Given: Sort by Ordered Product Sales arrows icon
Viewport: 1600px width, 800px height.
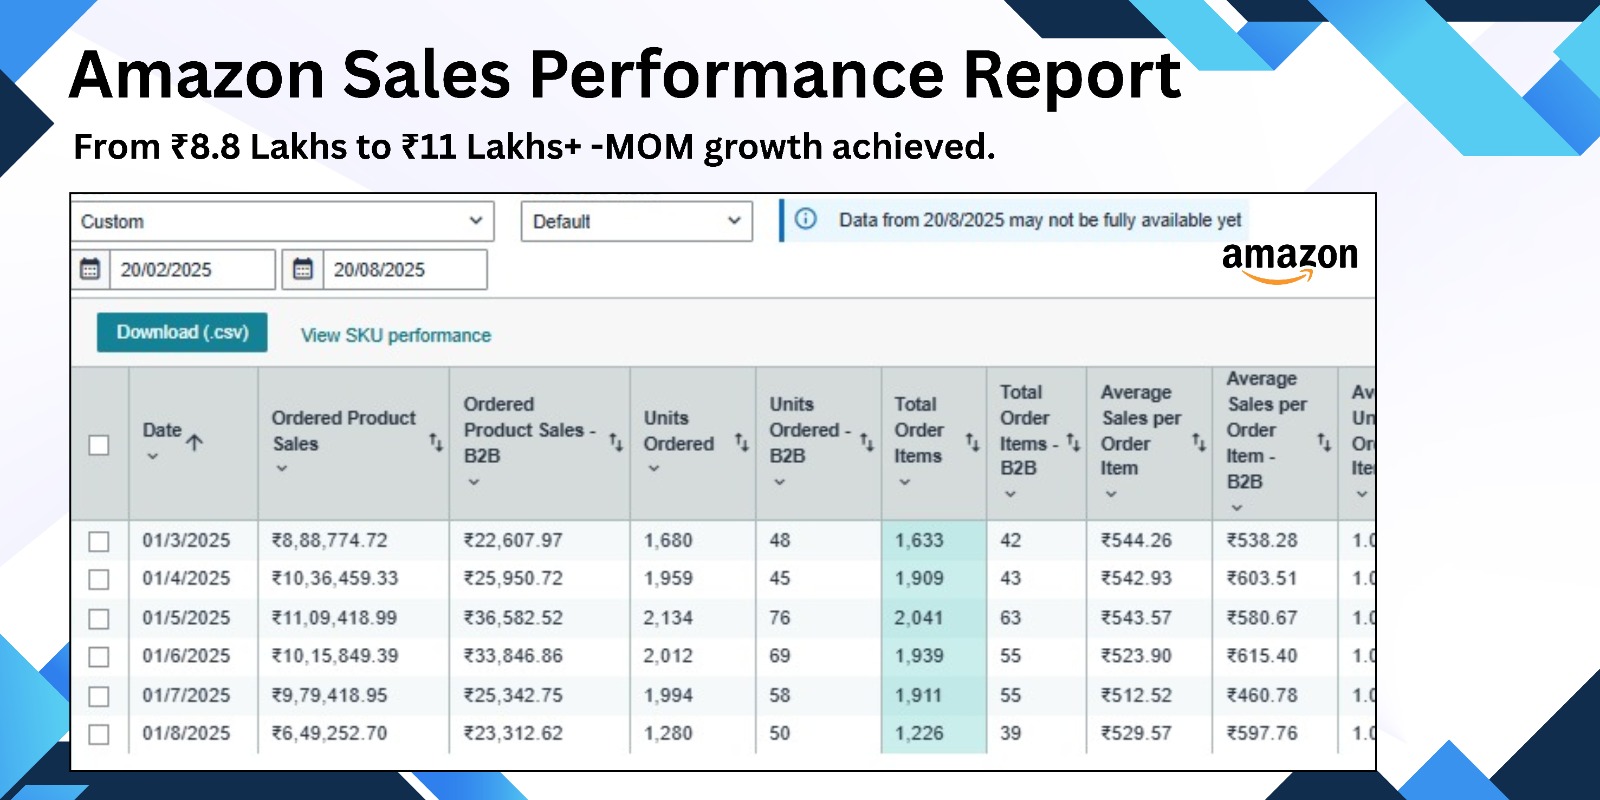Looking at the screenshot, I should pyautogui.click(x=436, y=441).
